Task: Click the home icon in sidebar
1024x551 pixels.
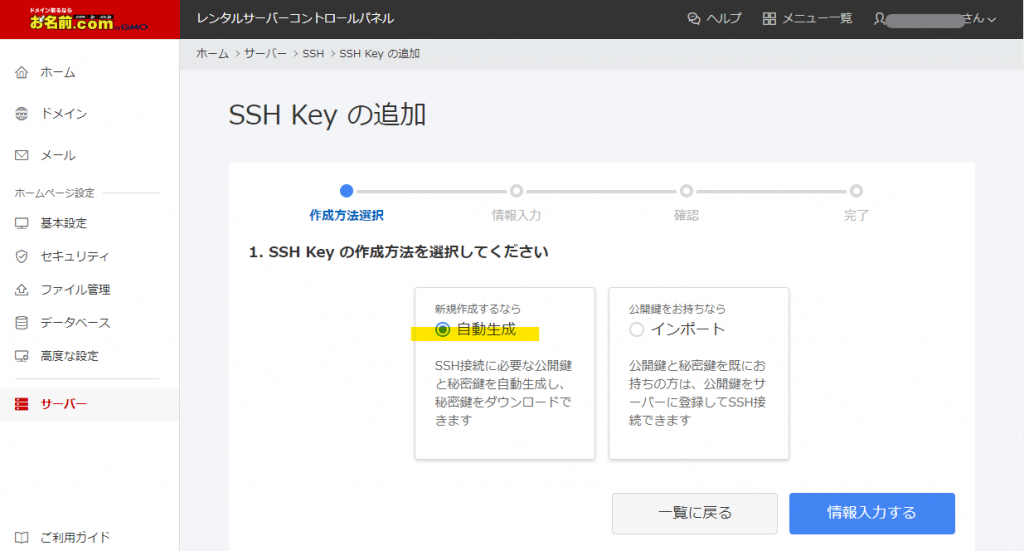Action: (21, 73)
